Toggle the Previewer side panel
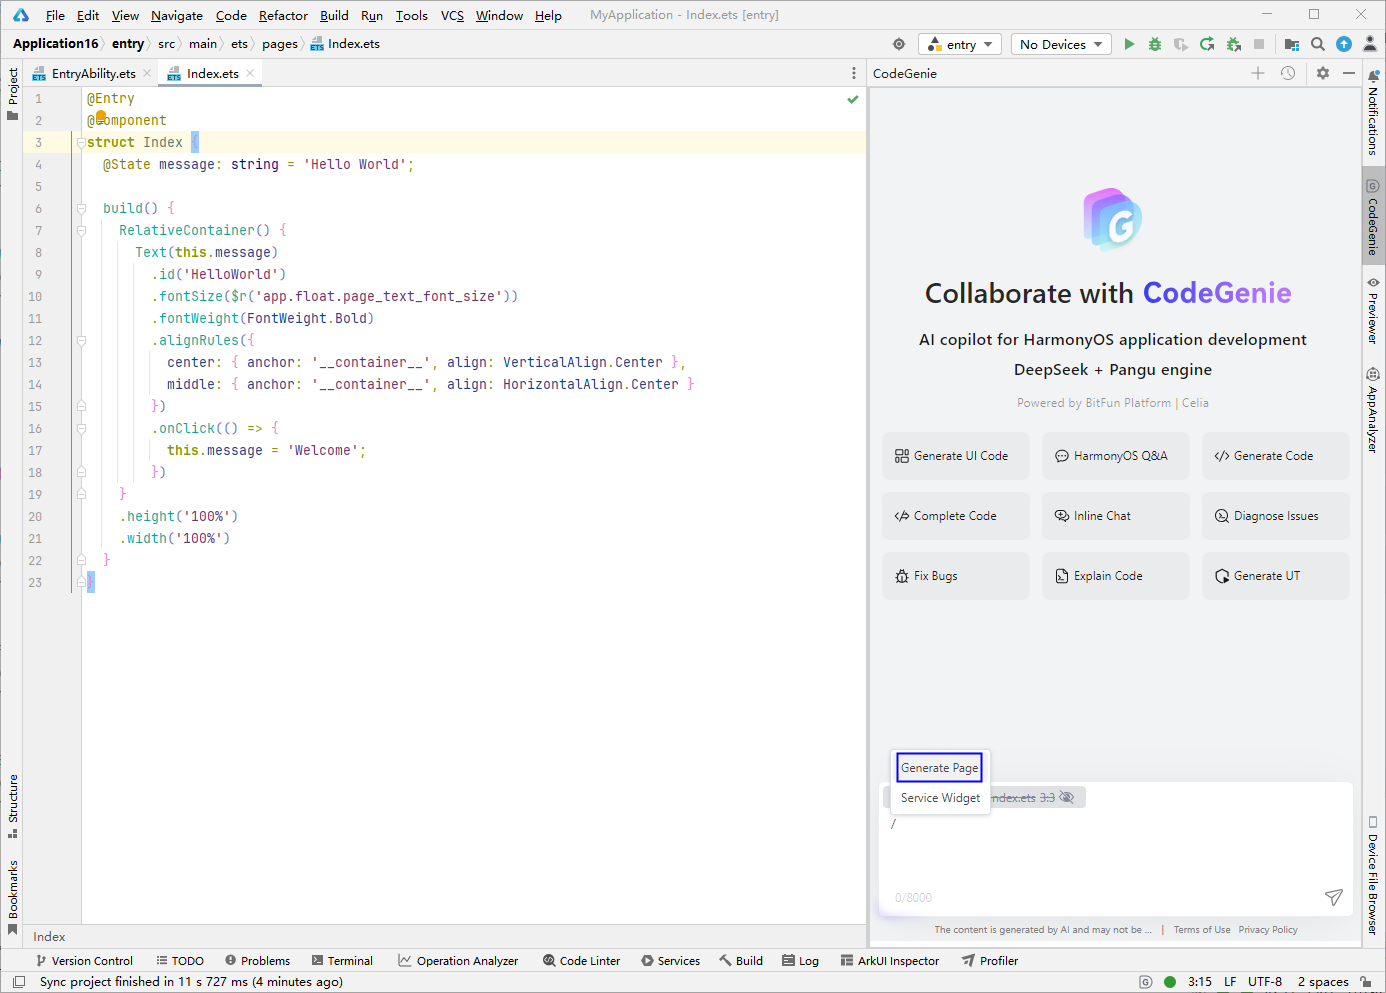The height and width of the screenshot is (993, 1386). click(1373, 311)
